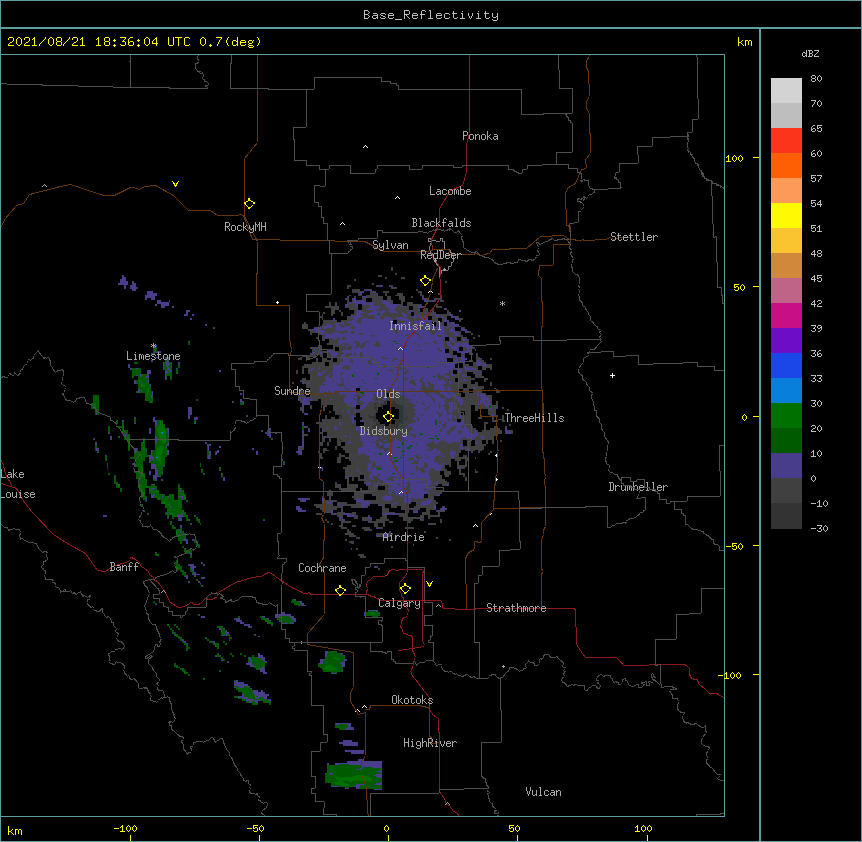Click the yellow V marker northwest of RockyMH
The width and height of the screenshot is (862, 842).
click(175, 184)
